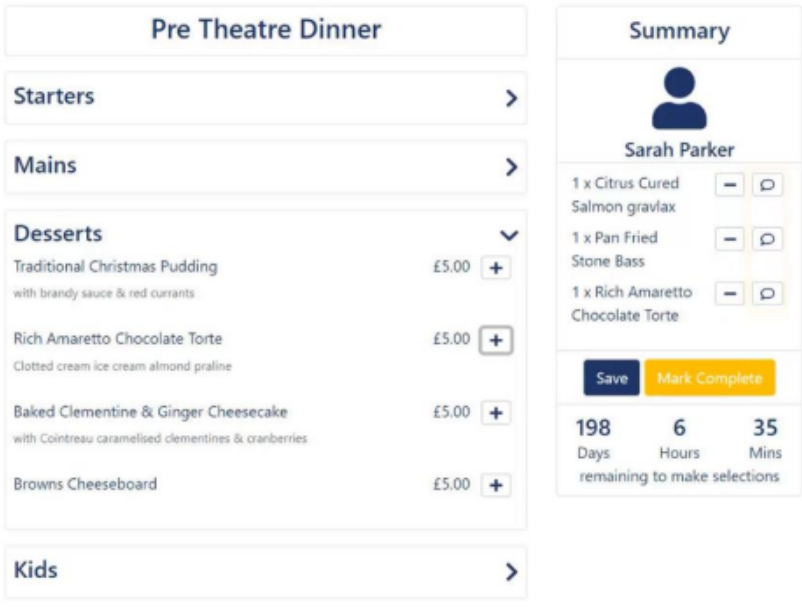802x607 pixels.
Task: Expand the Mains section chevron
Action: pyautogui.click(x=511, y=167)
